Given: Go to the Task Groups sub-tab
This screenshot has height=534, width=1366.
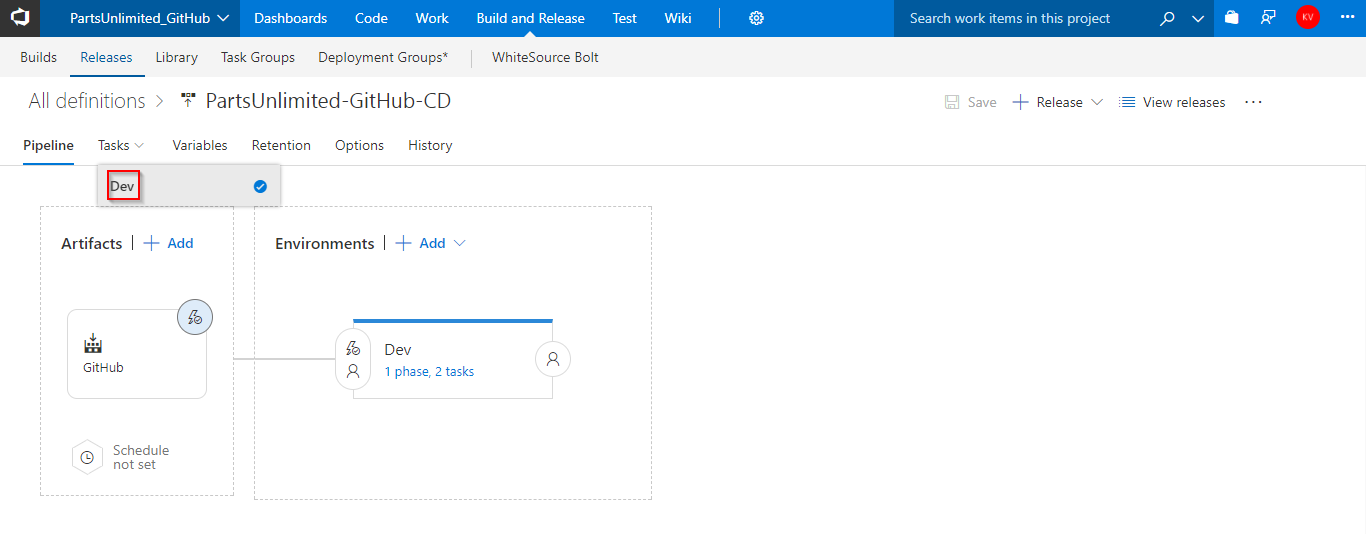Looking at the screenshot, I should click(x=258, y=57).
